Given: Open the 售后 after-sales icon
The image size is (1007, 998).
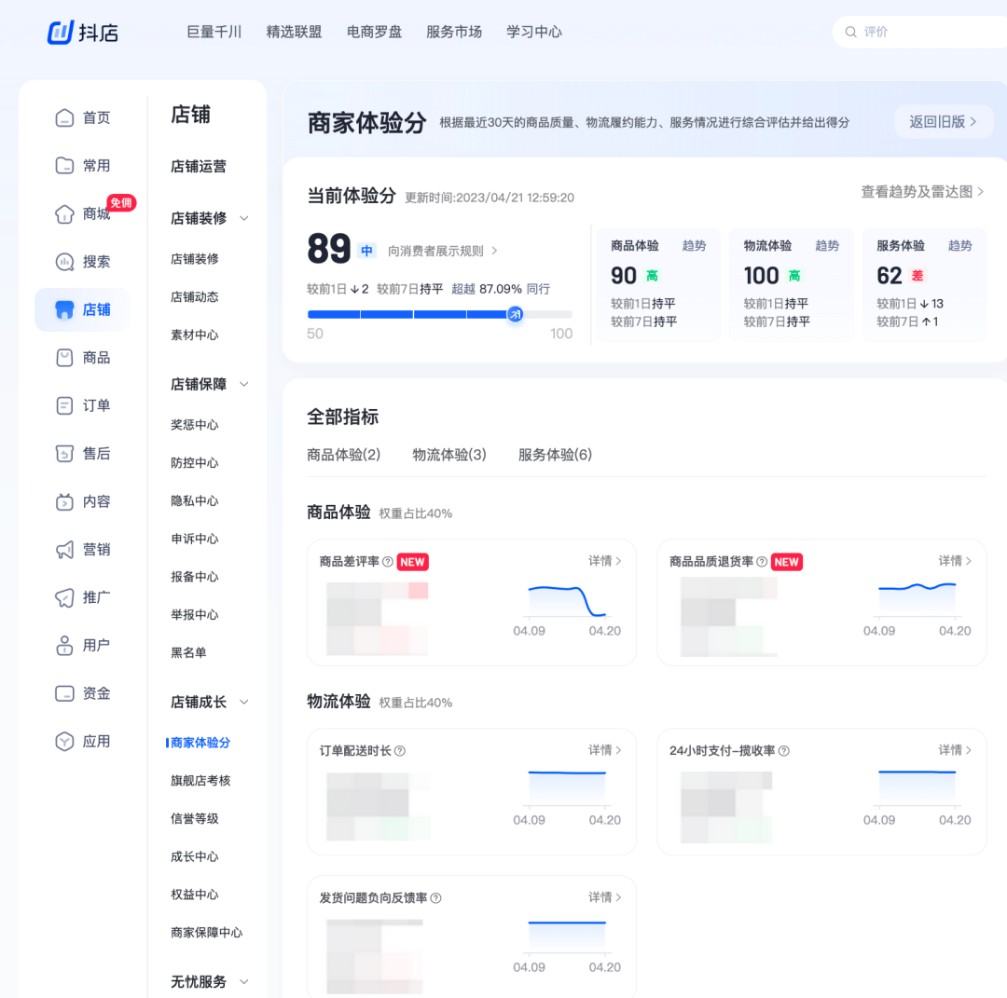Looking at the screenshot, I should point(64,453).
